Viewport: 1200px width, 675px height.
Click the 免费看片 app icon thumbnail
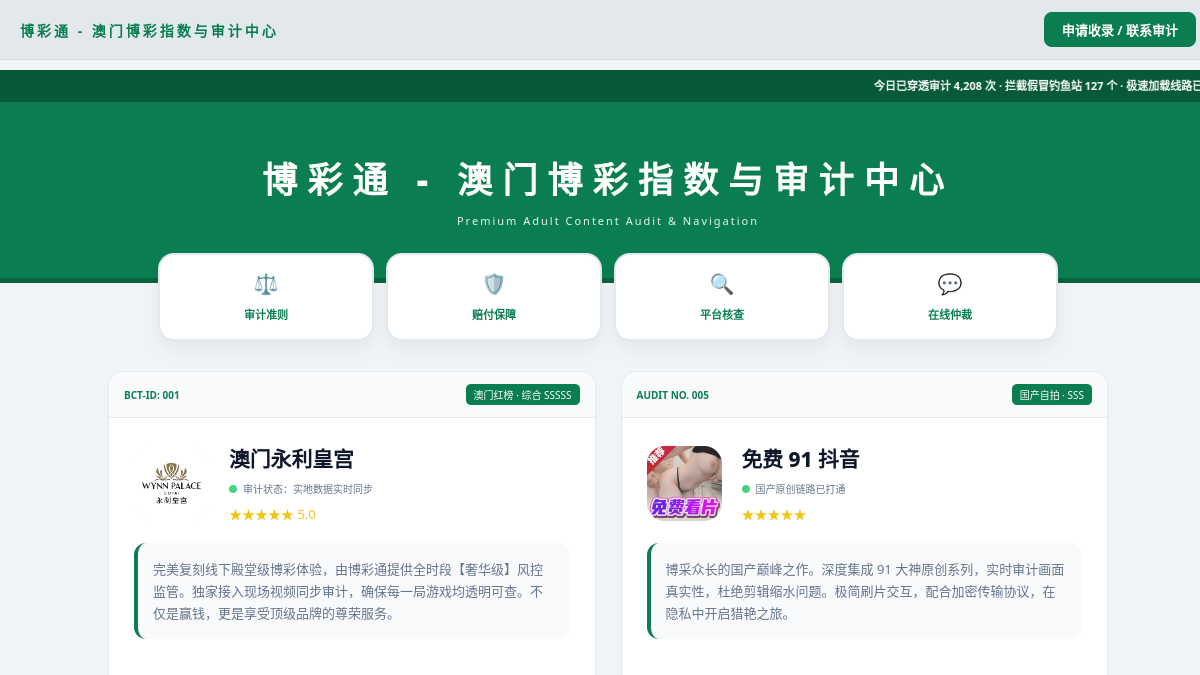(684, 483)
